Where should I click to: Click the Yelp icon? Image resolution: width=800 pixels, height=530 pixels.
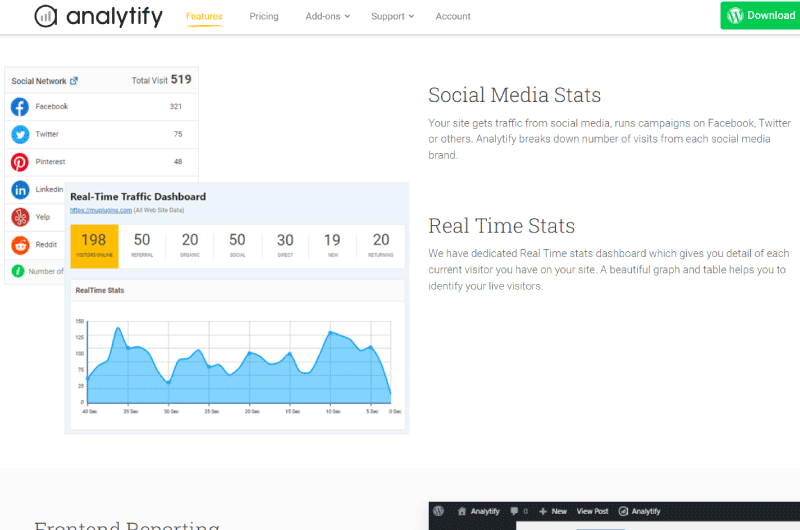tap(20, 217)
